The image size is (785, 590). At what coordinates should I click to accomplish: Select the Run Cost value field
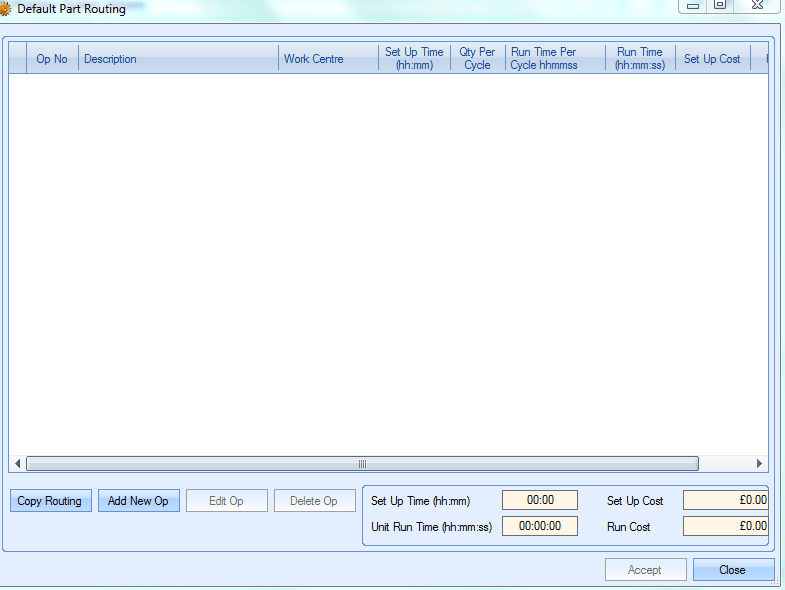pos(725,526)
